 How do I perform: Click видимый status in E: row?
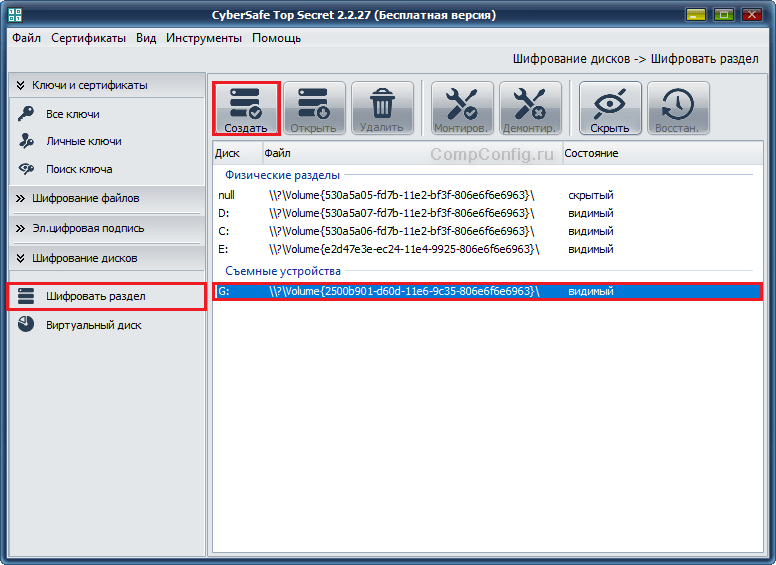[590, 249]
